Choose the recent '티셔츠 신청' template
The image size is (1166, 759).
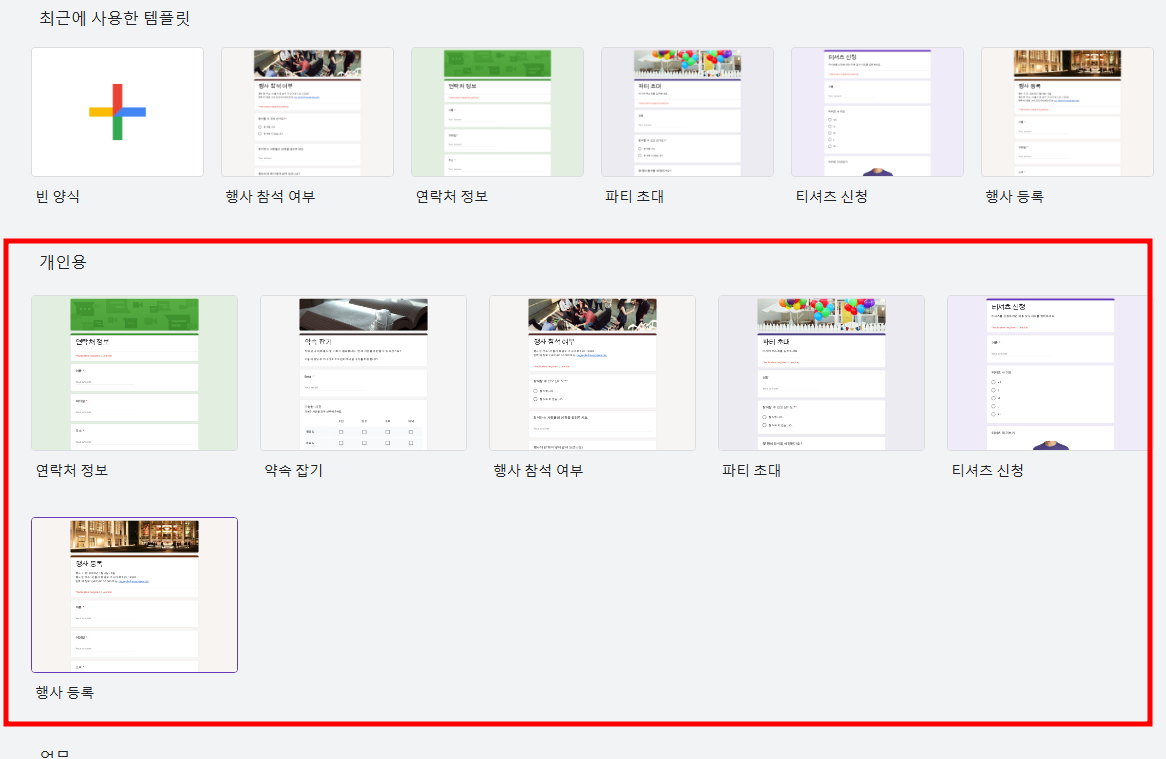coord(877,111)
